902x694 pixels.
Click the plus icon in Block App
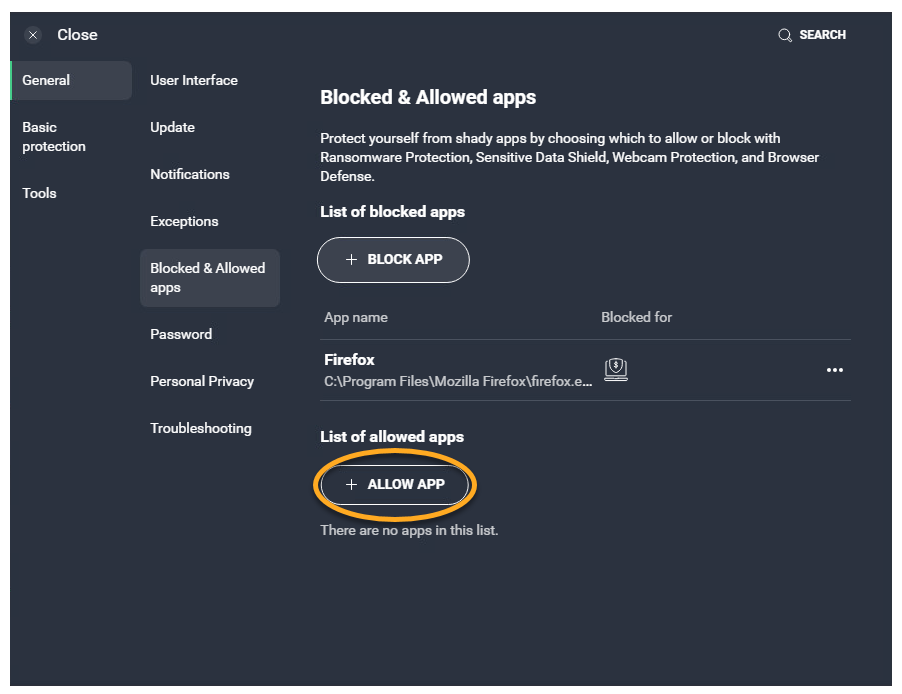[x=351, y=260]
